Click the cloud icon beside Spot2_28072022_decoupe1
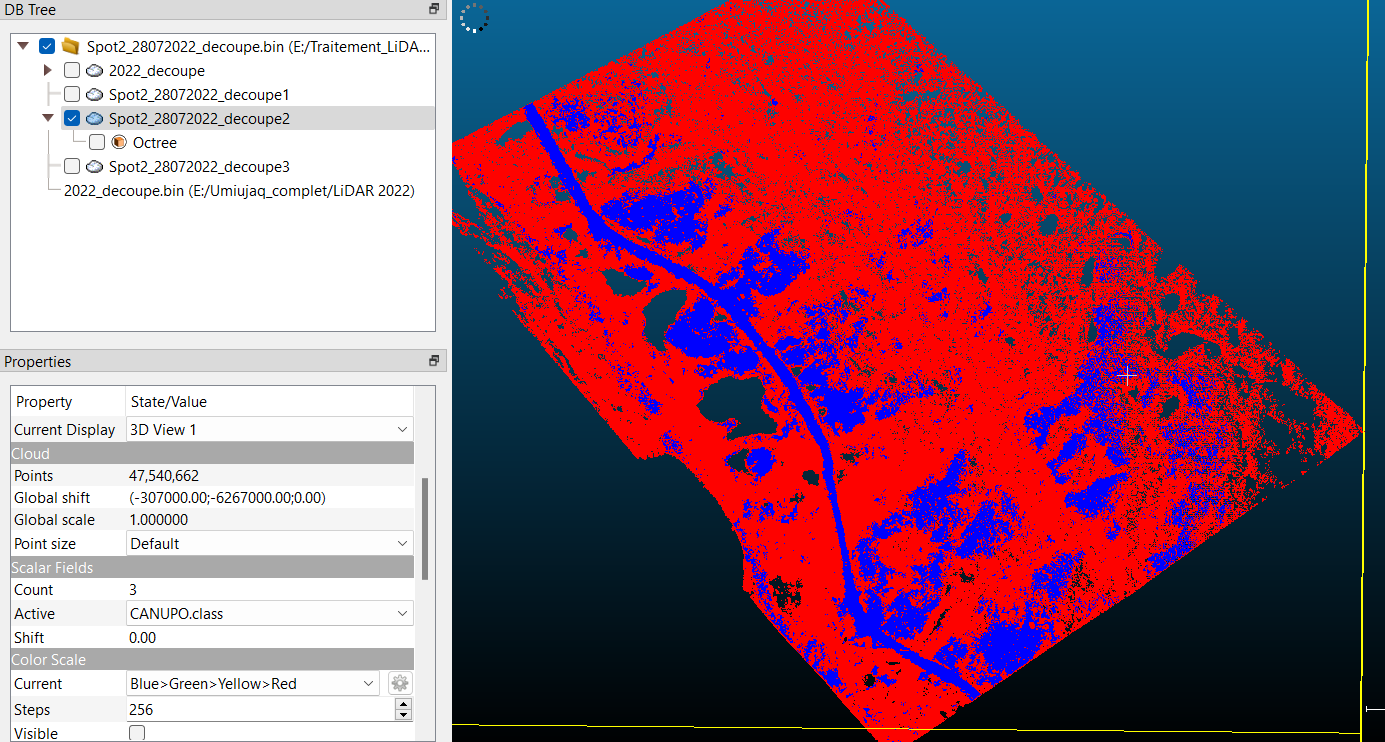 click(x=95, y=95)
